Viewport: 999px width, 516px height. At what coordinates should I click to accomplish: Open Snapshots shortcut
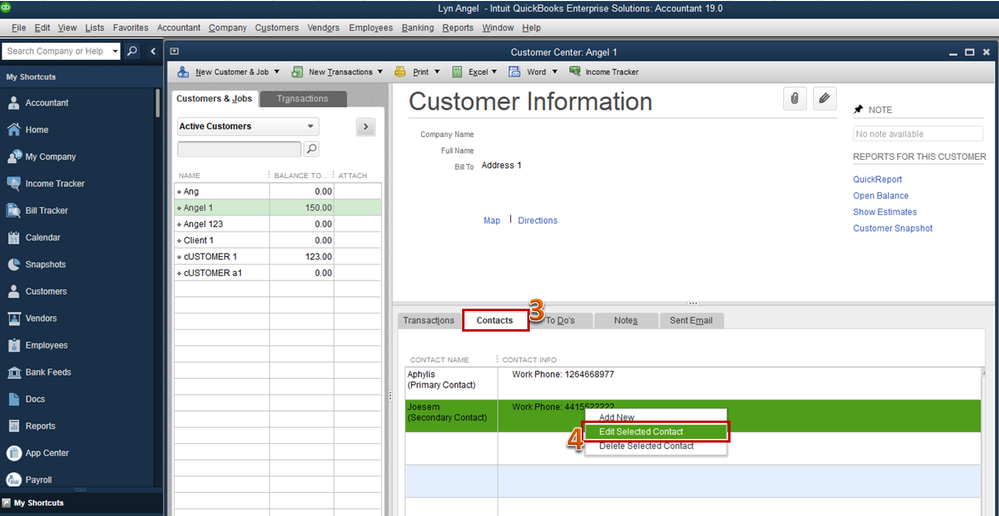[x=45, y=264]
